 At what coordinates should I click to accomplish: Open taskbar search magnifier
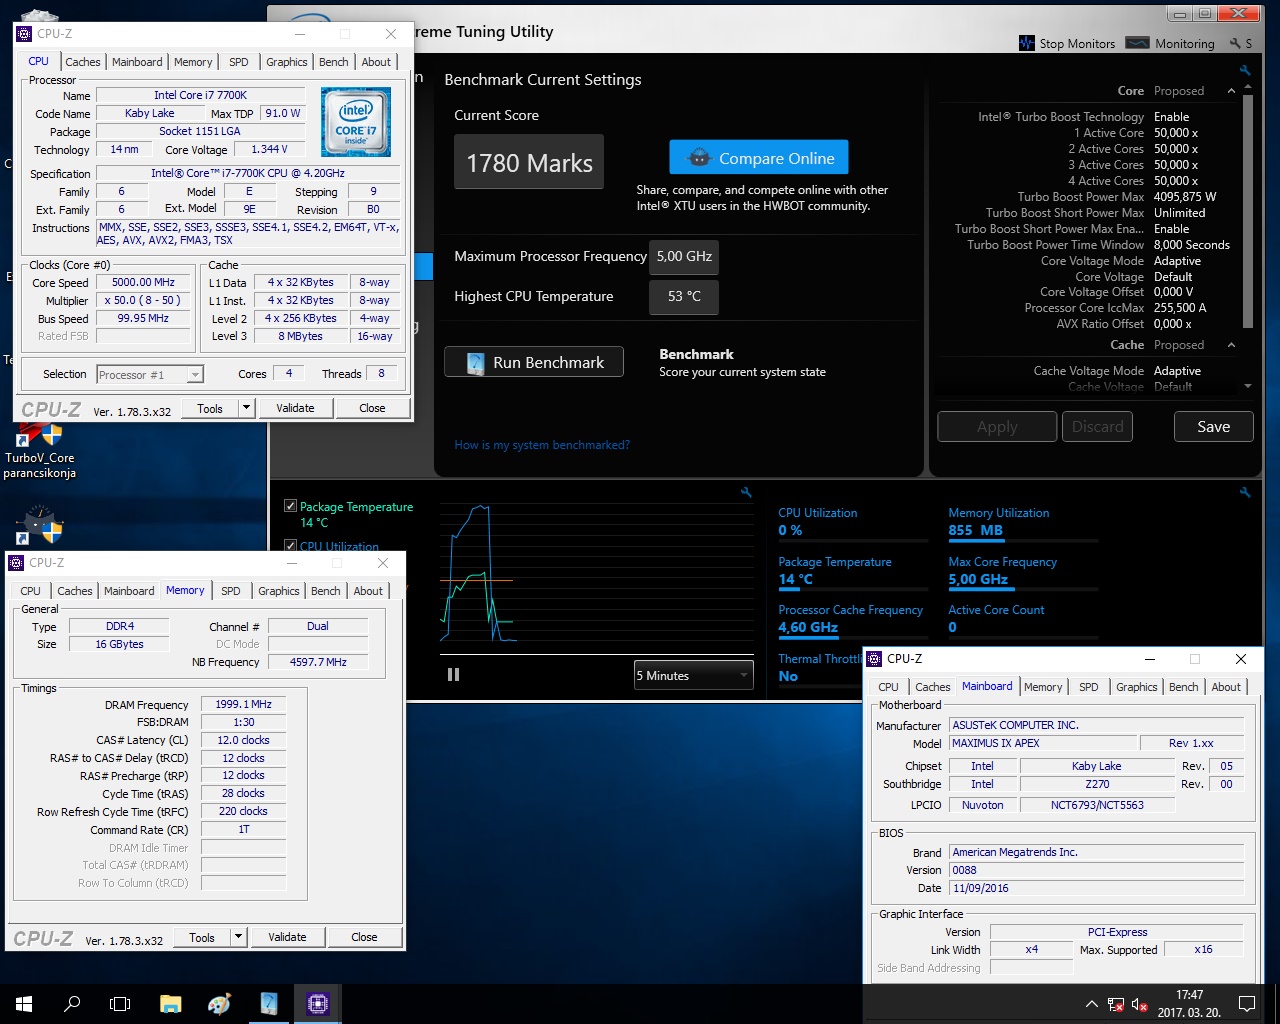pyautogui.click(x=72, y=1003)
